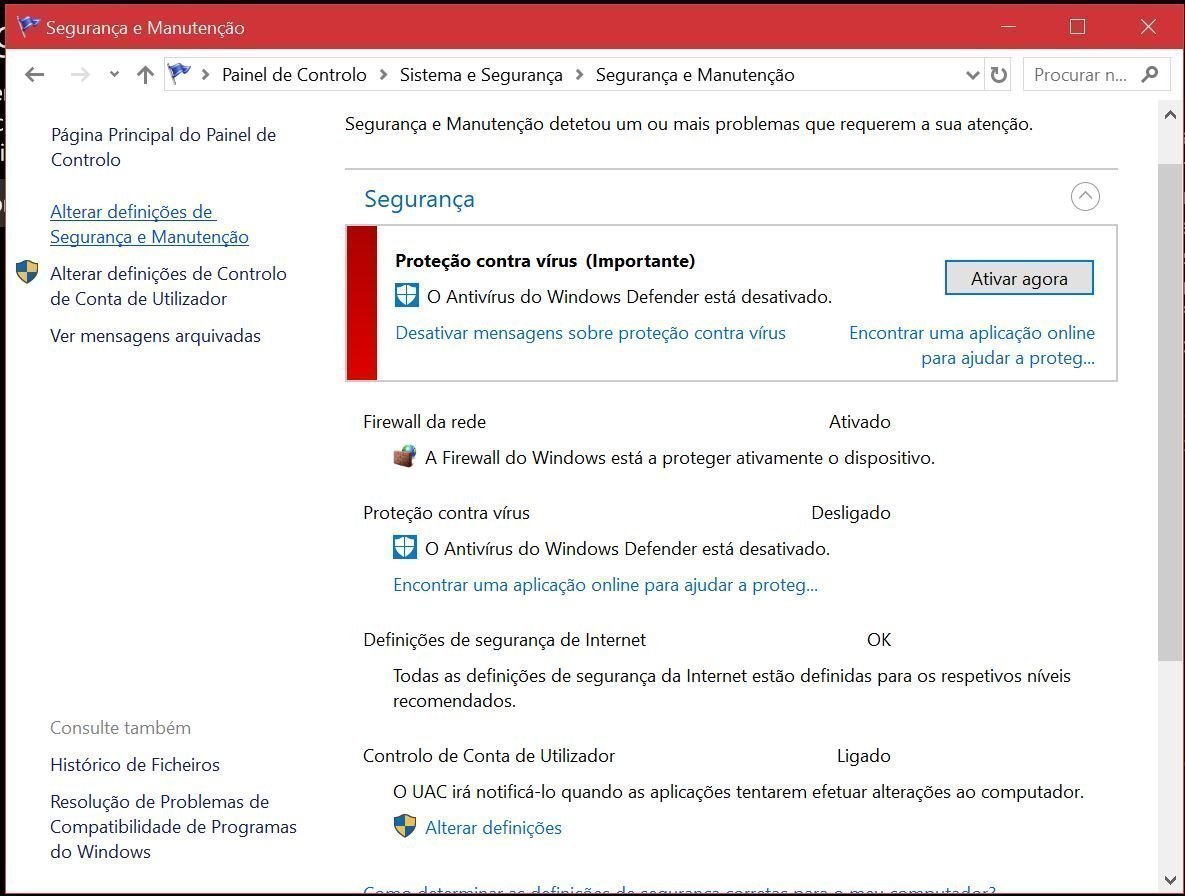Click Desativar mensagens sobre proteção contra vírus
Image resolution: width=1185 pixels, height=896 pixels.
coord(590,333)
